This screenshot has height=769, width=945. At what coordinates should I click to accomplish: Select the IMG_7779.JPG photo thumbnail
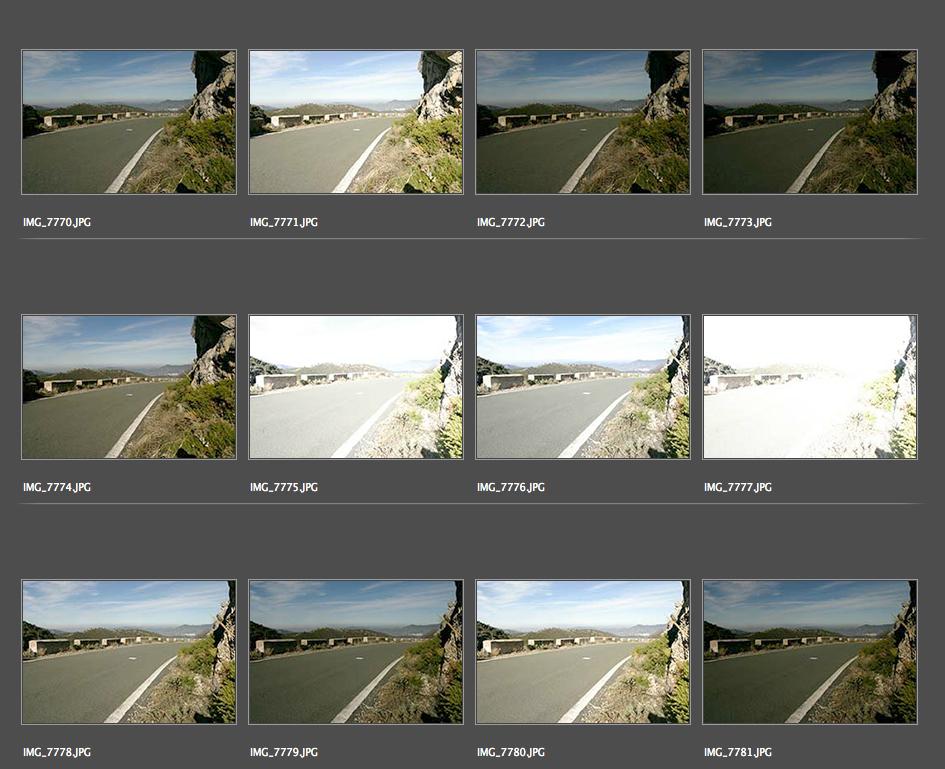click(x=356, y=652)
